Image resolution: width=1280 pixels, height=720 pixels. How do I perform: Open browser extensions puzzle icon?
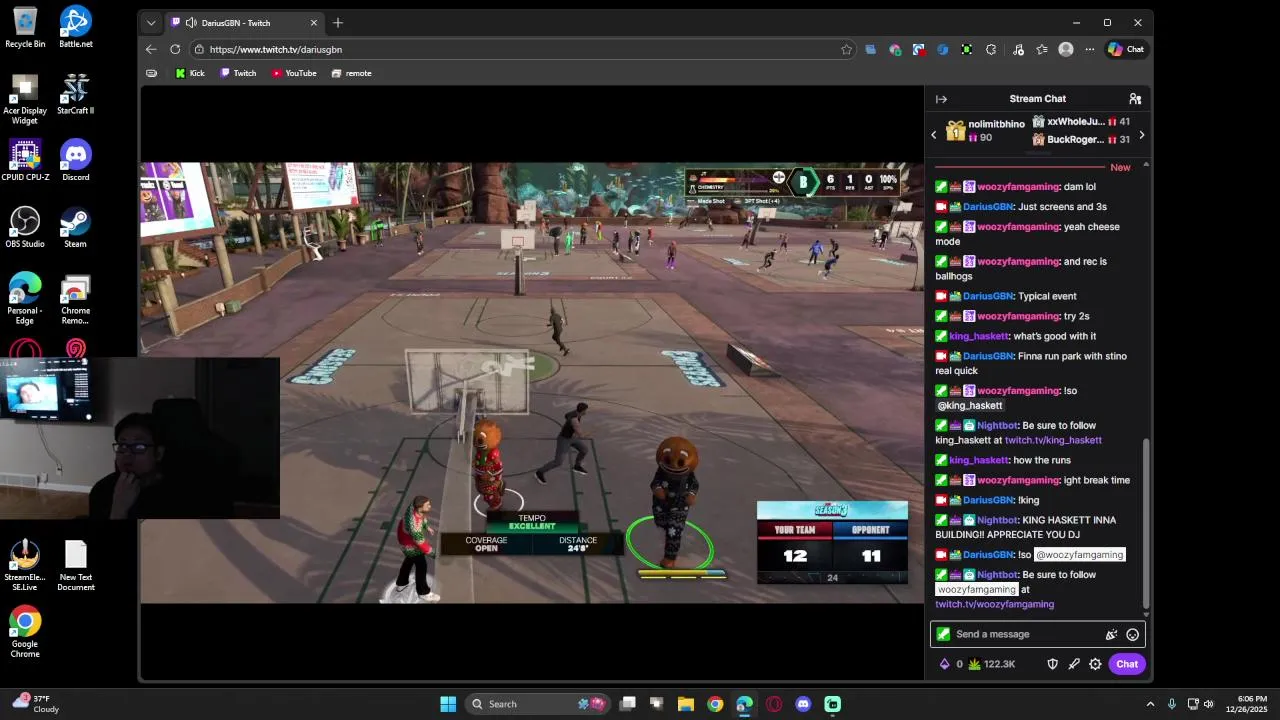pyautogui.click(x=991, y=49)
